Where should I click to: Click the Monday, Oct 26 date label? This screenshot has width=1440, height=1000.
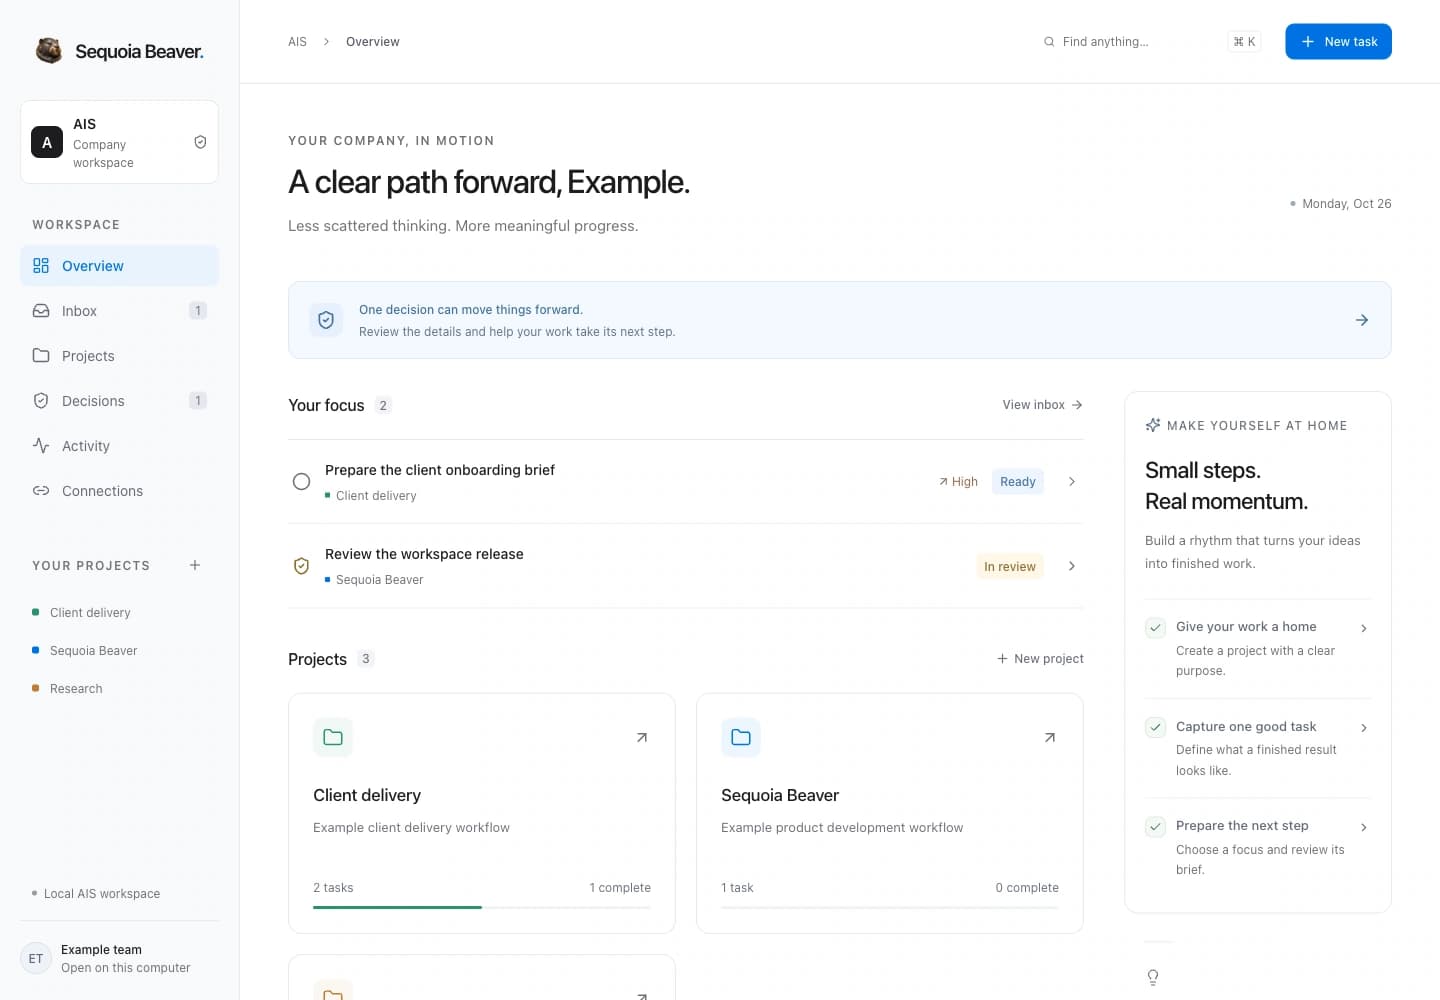point(1341,204)
